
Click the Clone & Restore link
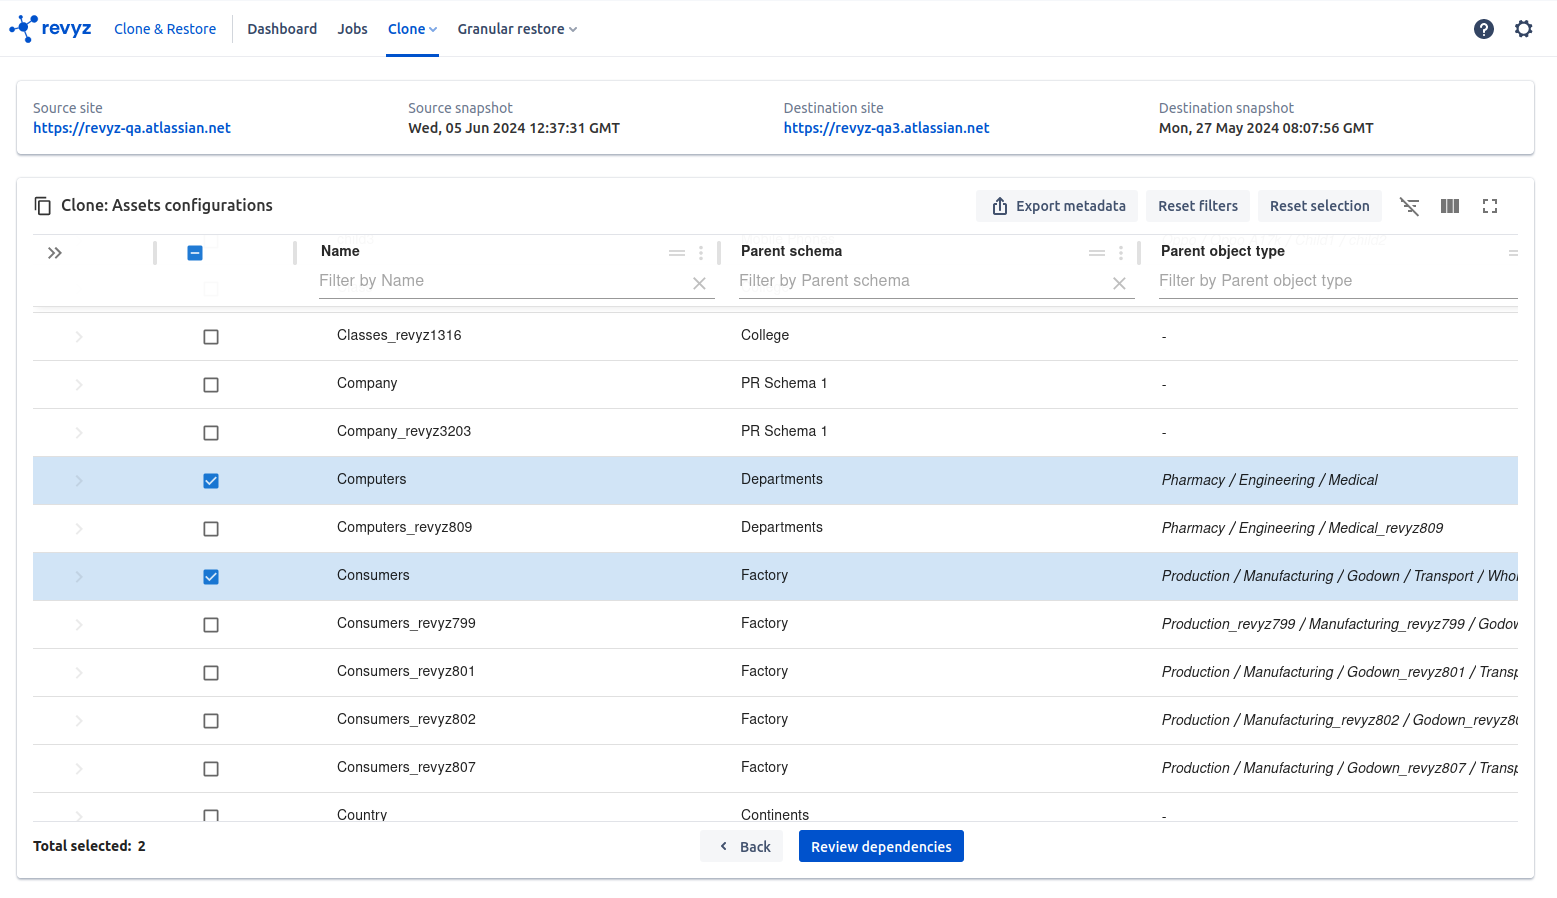[x=165, y=29]
